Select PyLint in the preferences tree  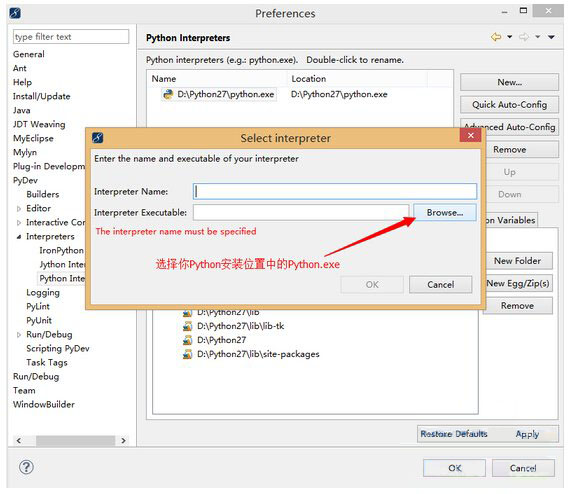coord(38,307)
